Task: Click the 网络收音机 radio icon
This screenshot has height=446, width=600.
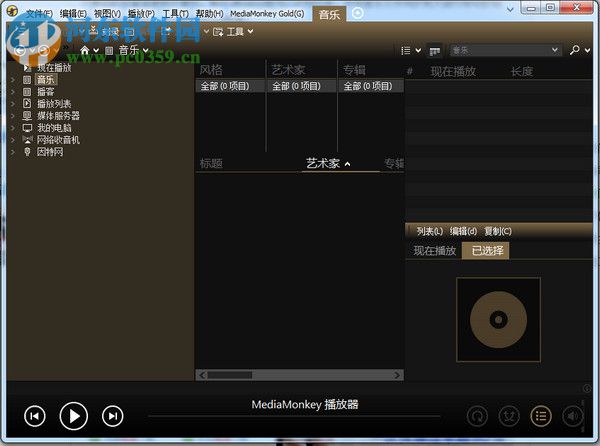Action: [27, 140]
